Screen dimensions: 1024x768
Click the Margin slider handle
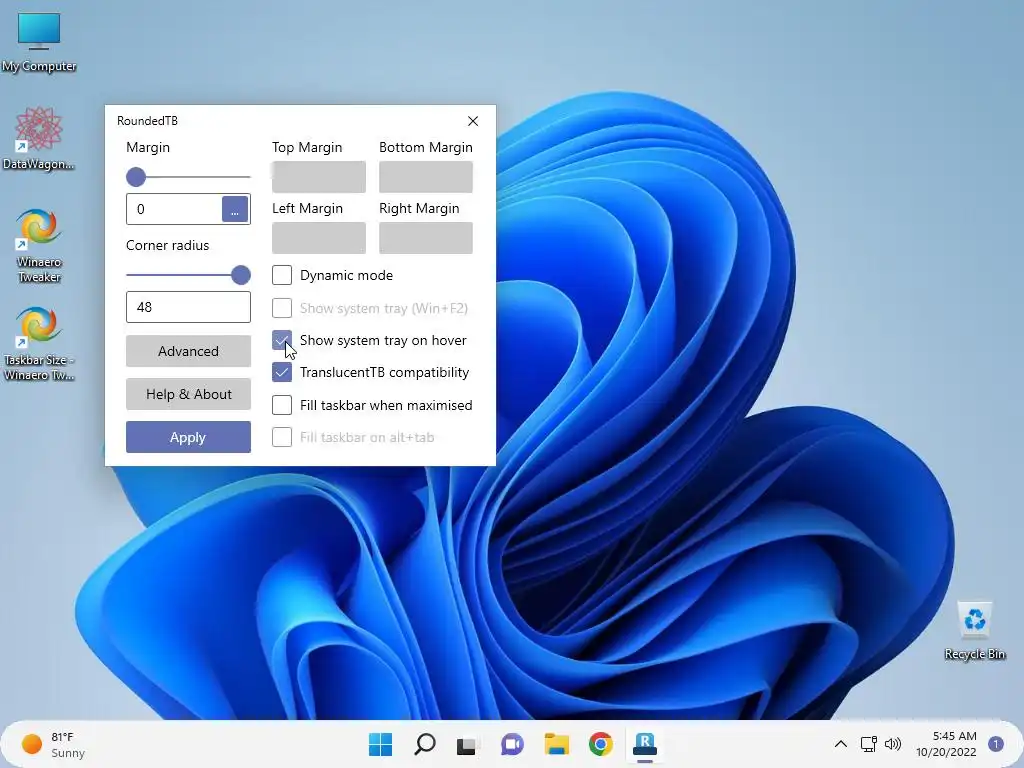tap(136, 177)
